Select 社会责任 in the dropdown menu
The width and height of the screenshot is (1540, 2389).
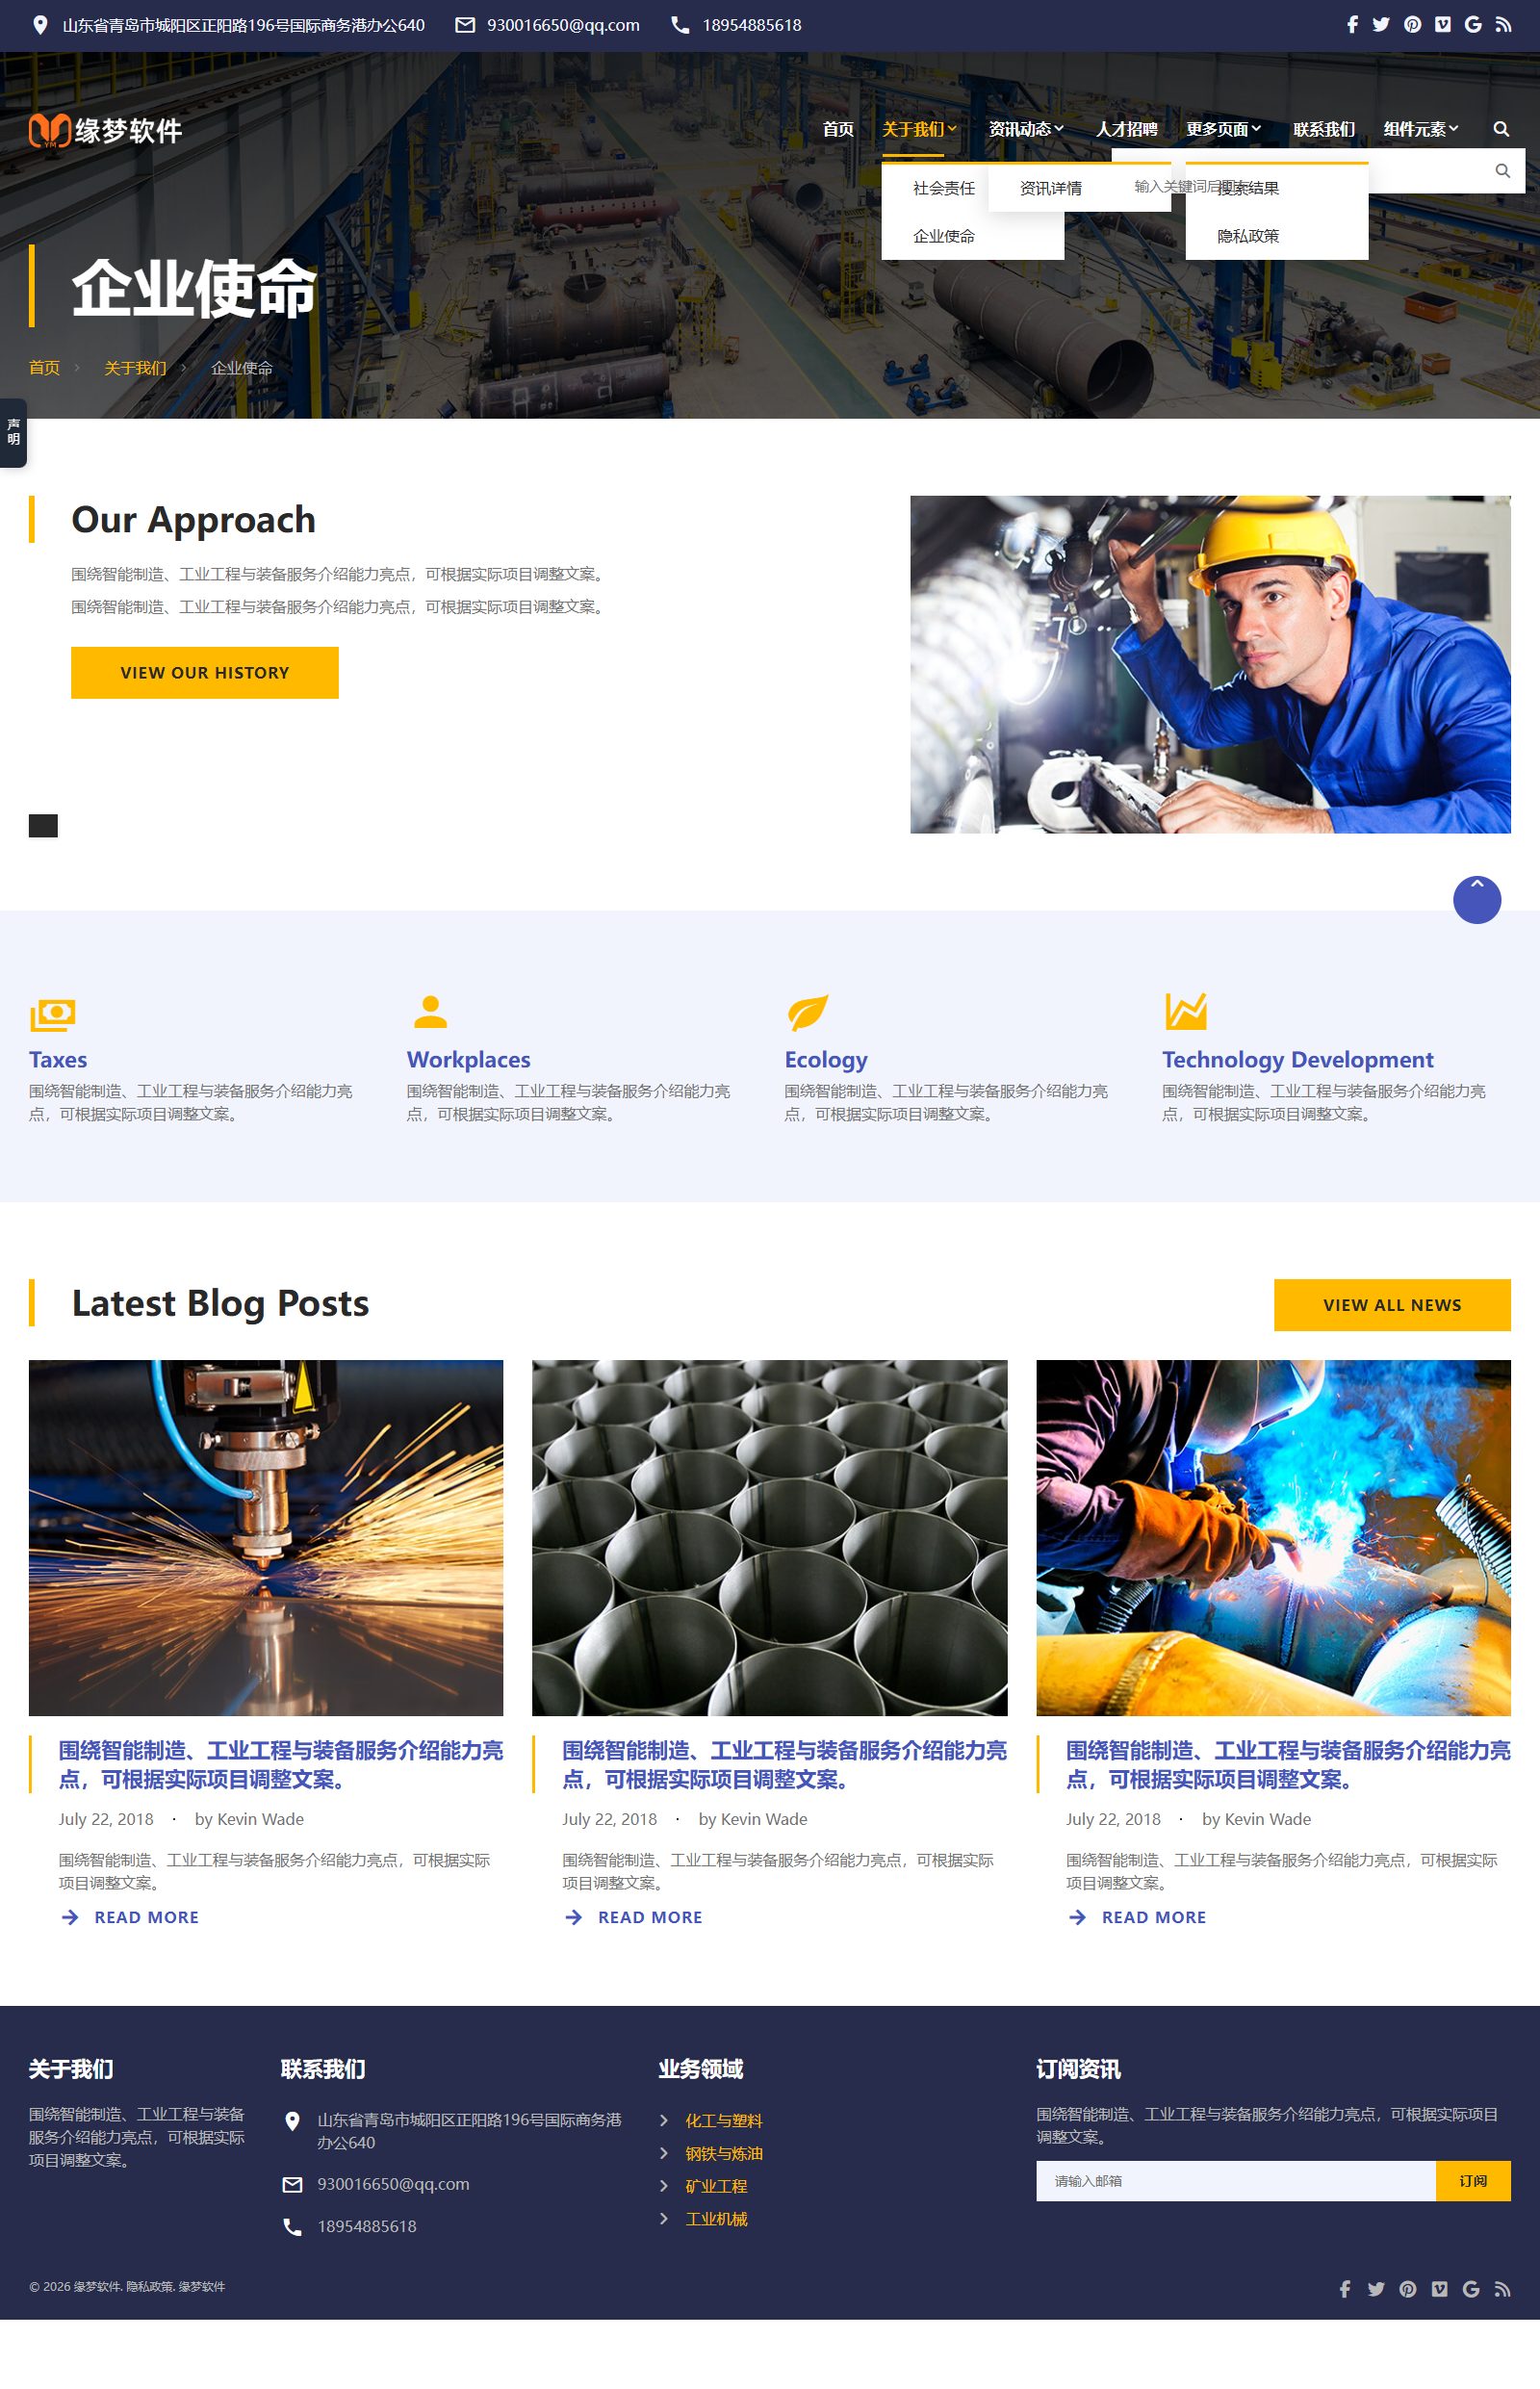943,188
